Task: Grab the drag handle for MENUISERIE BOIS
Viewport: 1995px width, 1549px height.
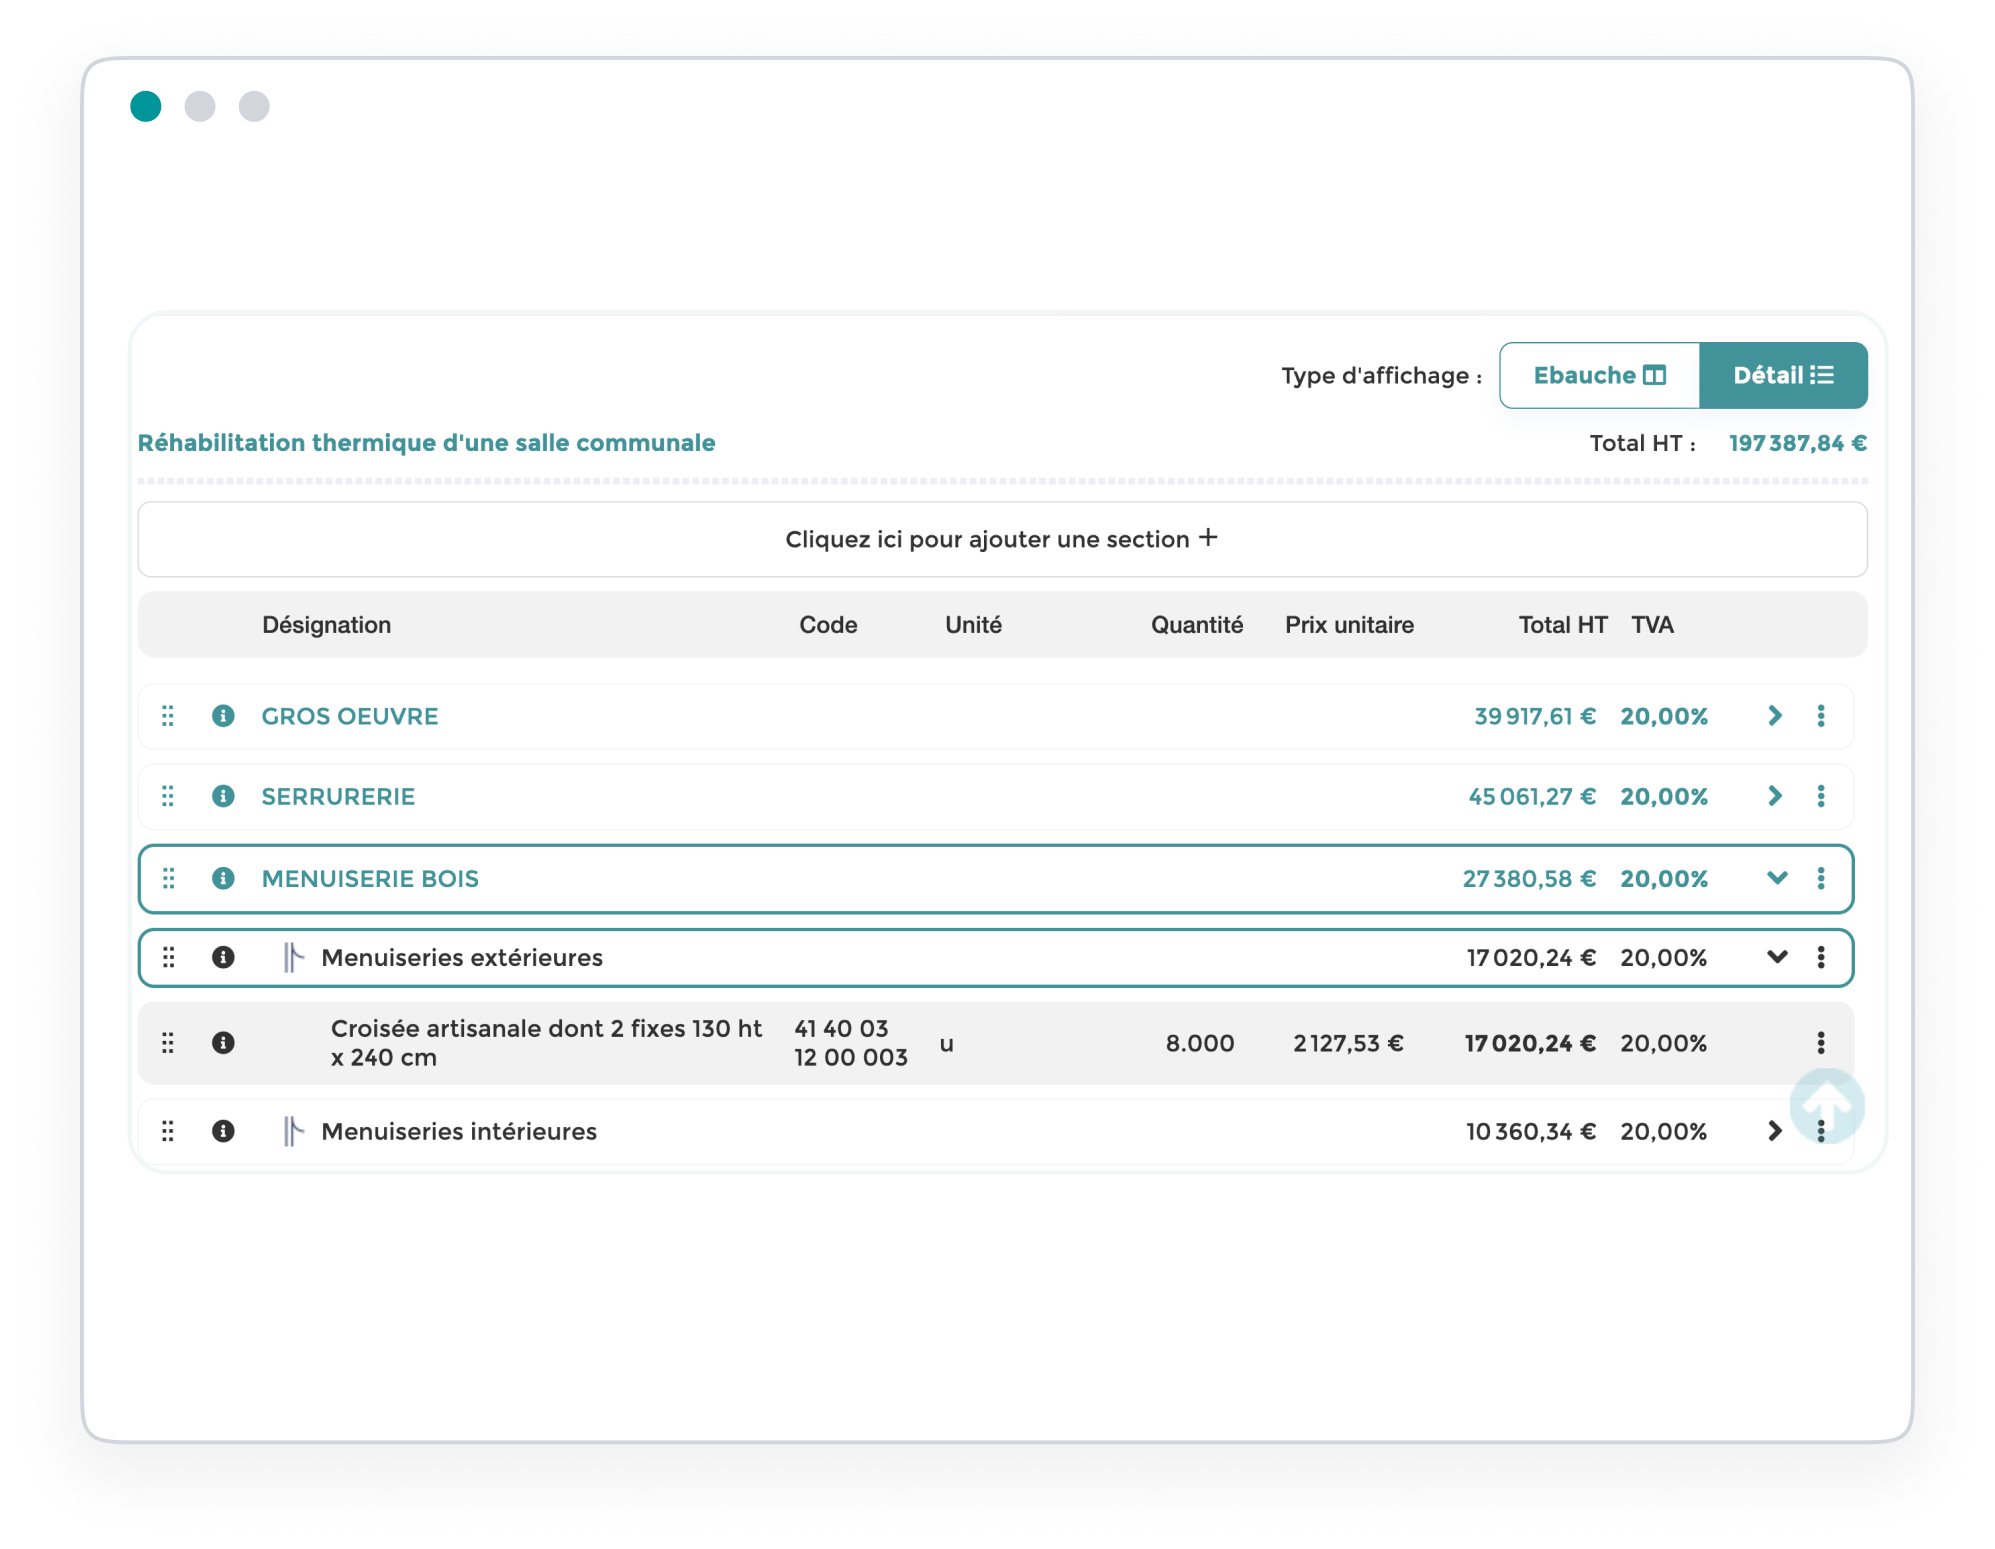Action: tap(168, 878)
